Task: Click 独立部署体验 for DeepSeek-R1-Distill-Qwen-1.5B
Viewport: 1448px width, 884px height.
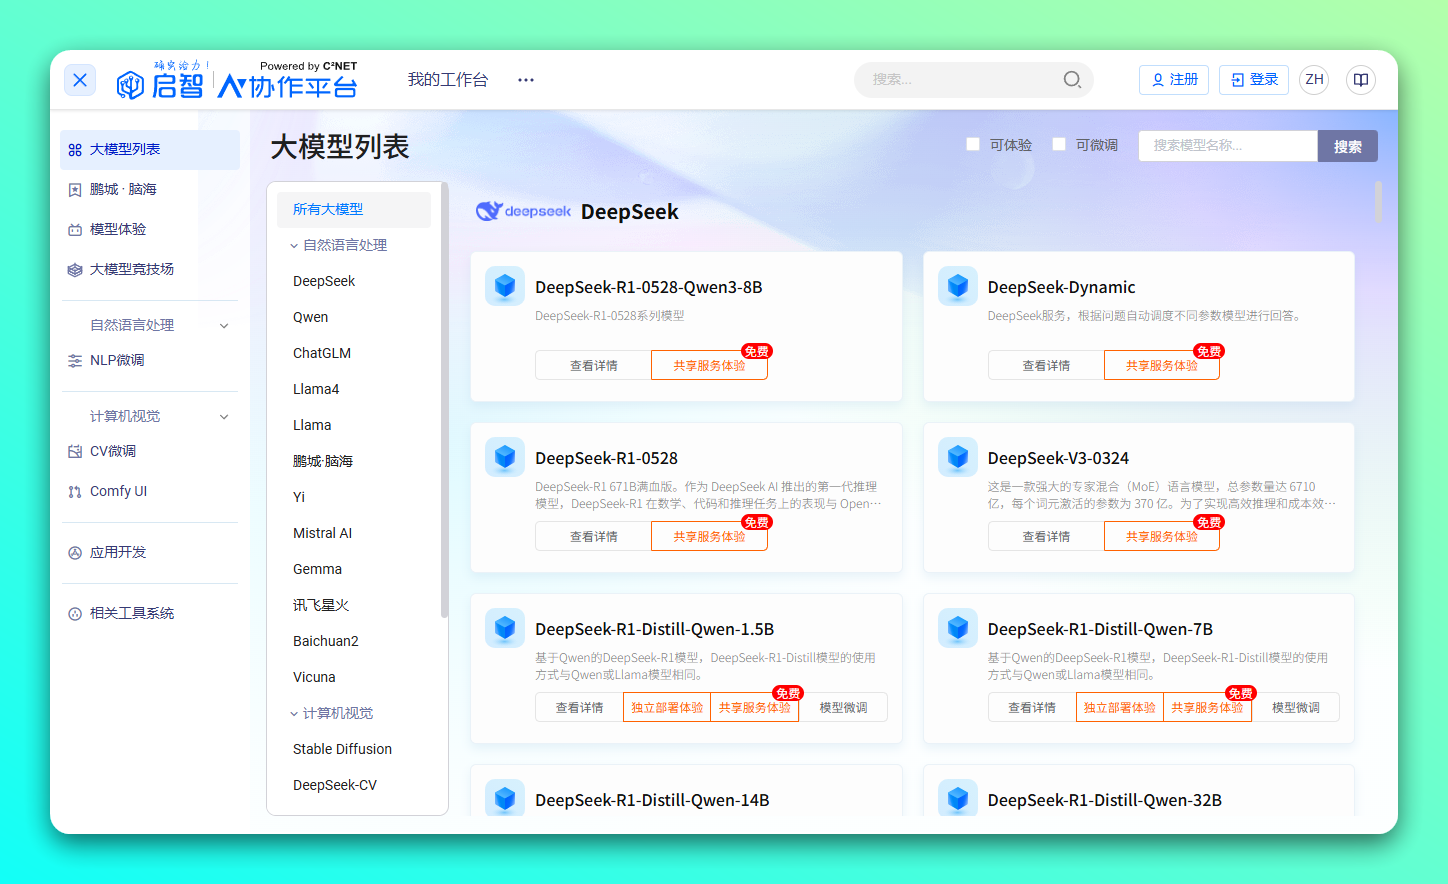Action: click(667, 707)
